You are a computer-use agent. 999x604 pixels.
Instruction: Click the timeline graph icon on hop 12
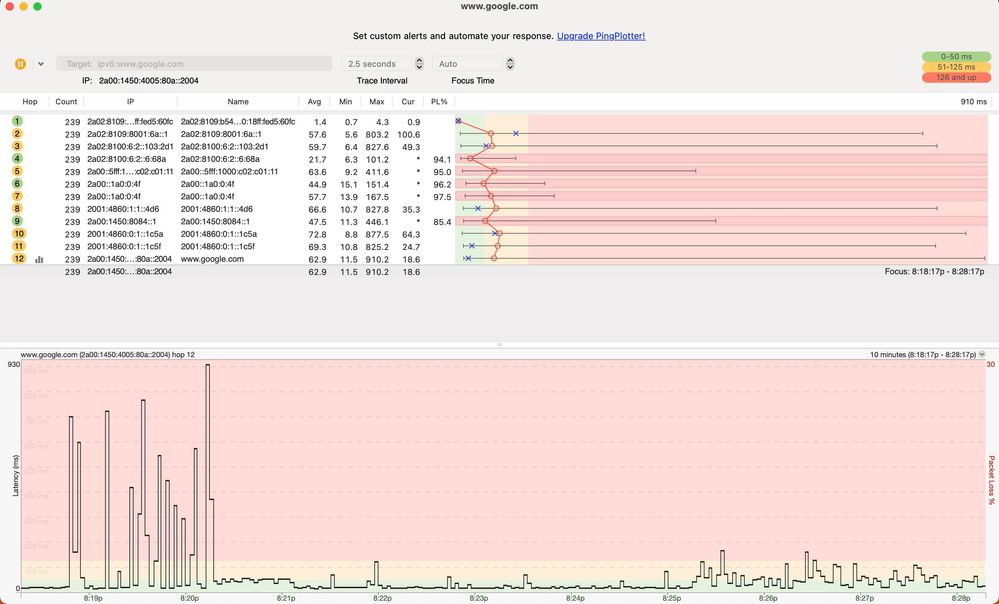pos(40,259)
